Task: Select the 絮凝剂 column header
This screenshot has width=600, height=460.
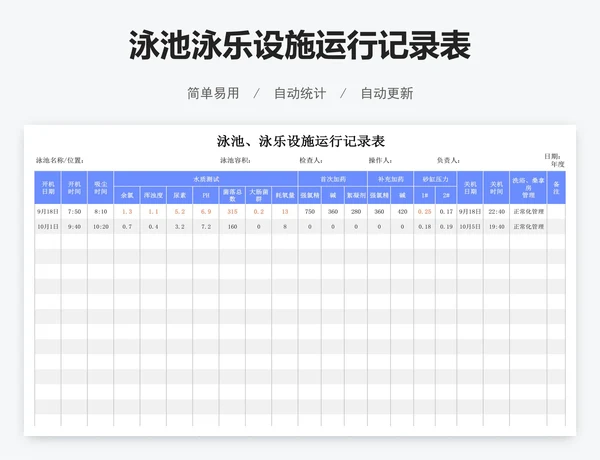Action: tap(356, 195)
